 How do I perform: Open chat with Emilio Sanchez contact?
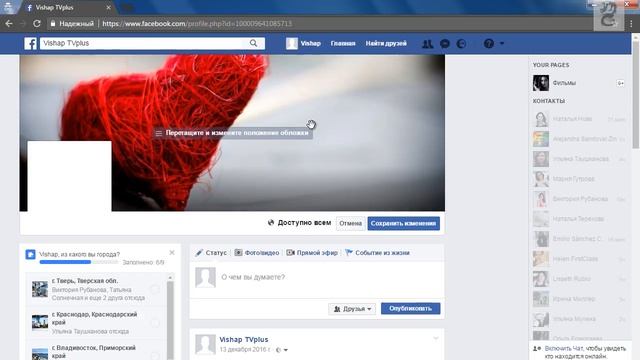coord(579,239)
